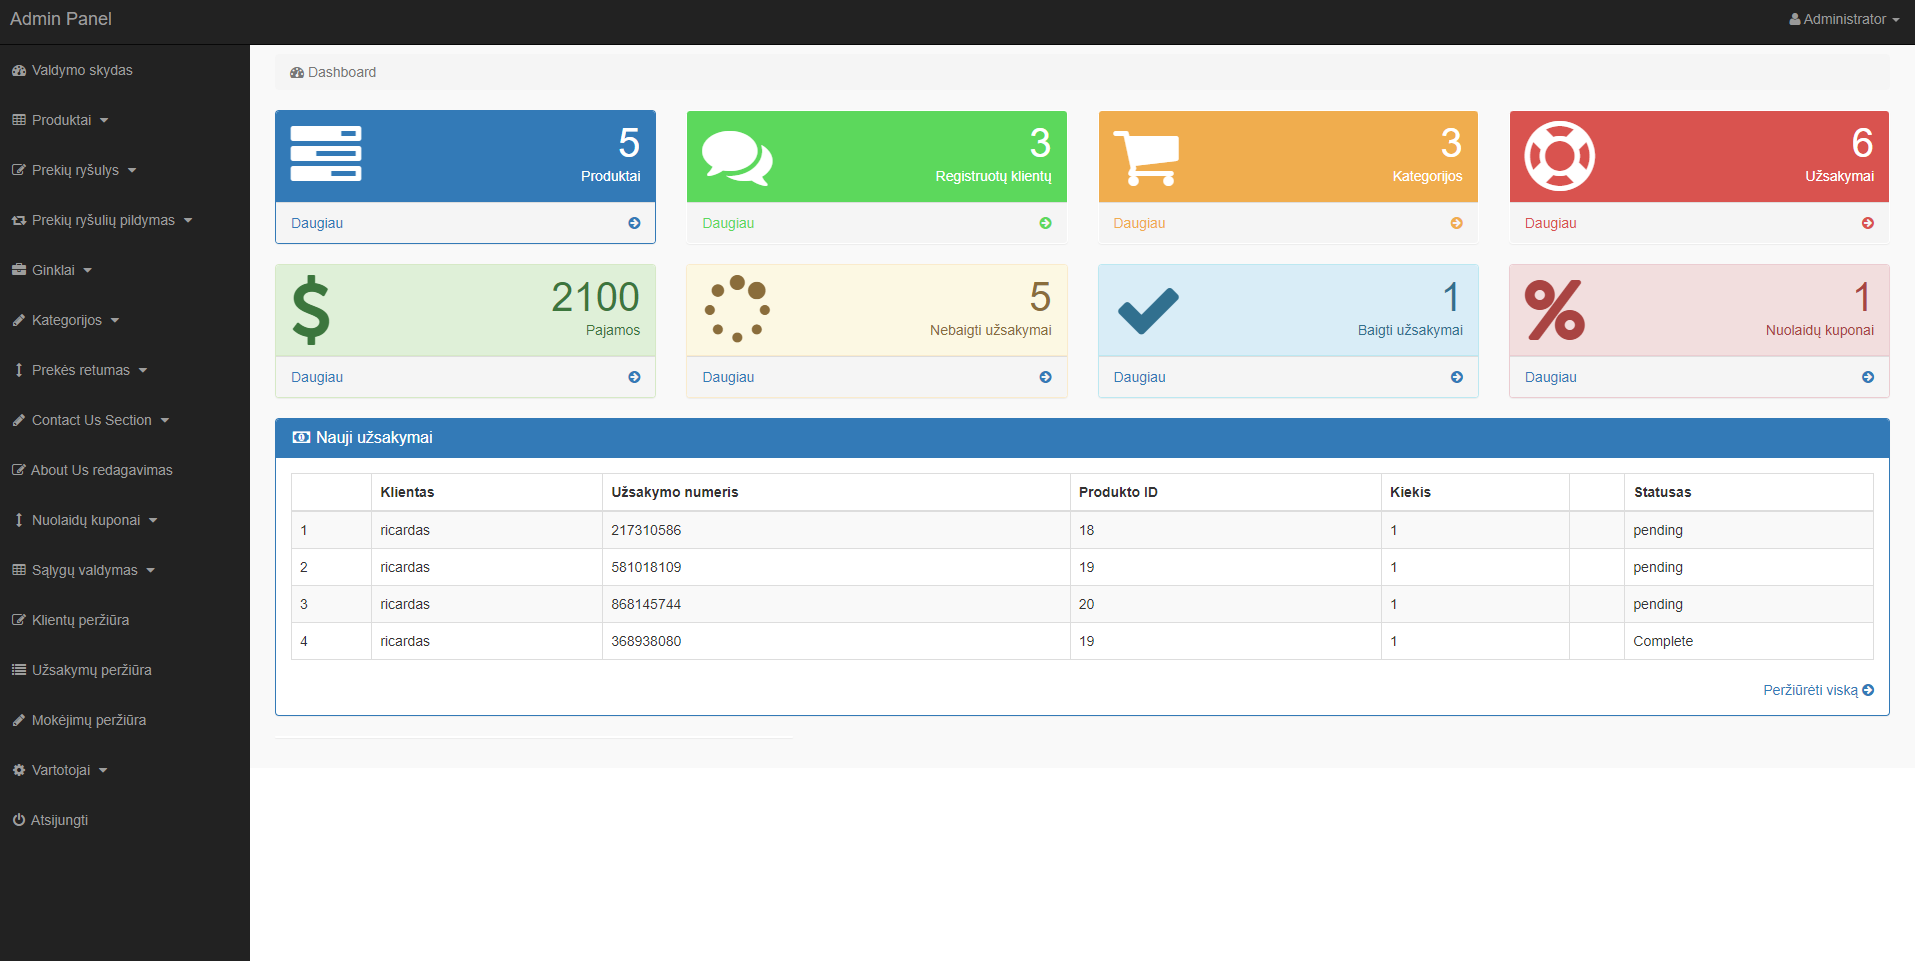Image resolution: width=1915 pixels, height=961 pixels.
Task: Open Mokėjimų peržiūra page
Action: [79, 720]
